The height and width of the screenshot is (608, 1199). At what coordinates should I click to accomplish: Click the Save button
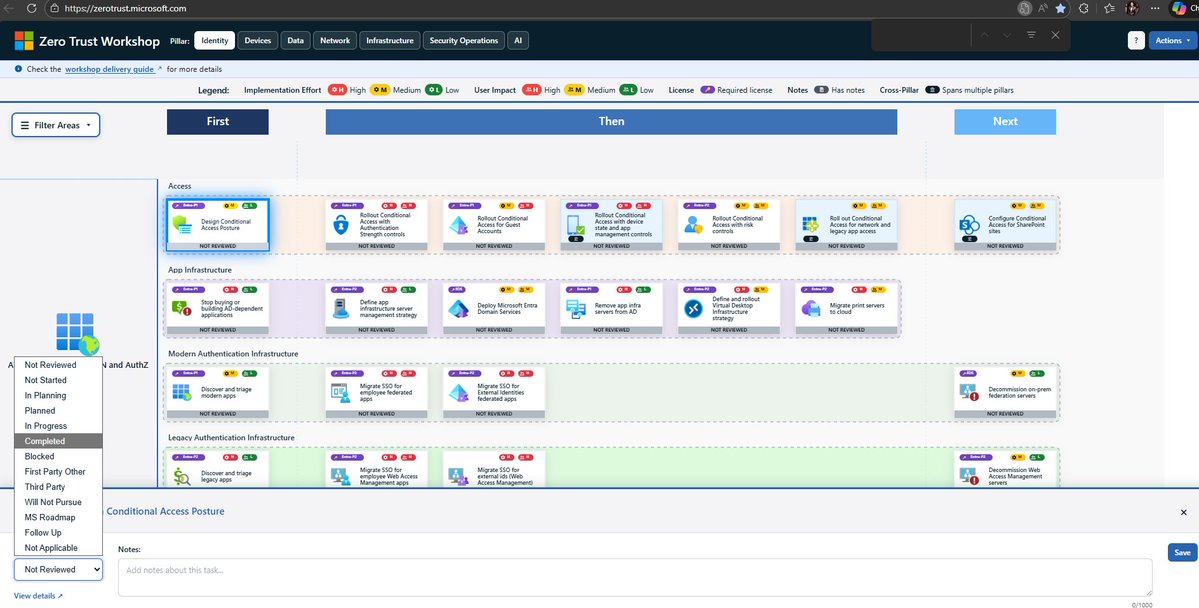point(1182,552)
